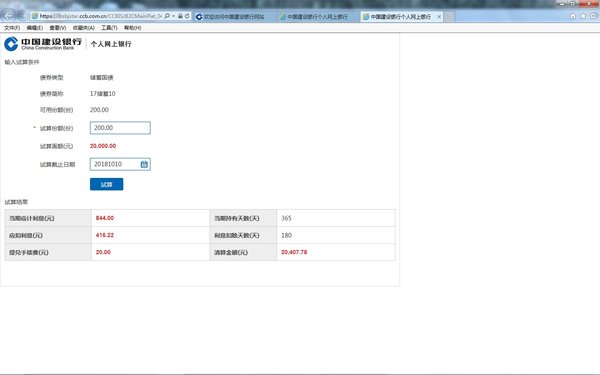
Task: Open the browser tools gear icon
Action: 593,16
